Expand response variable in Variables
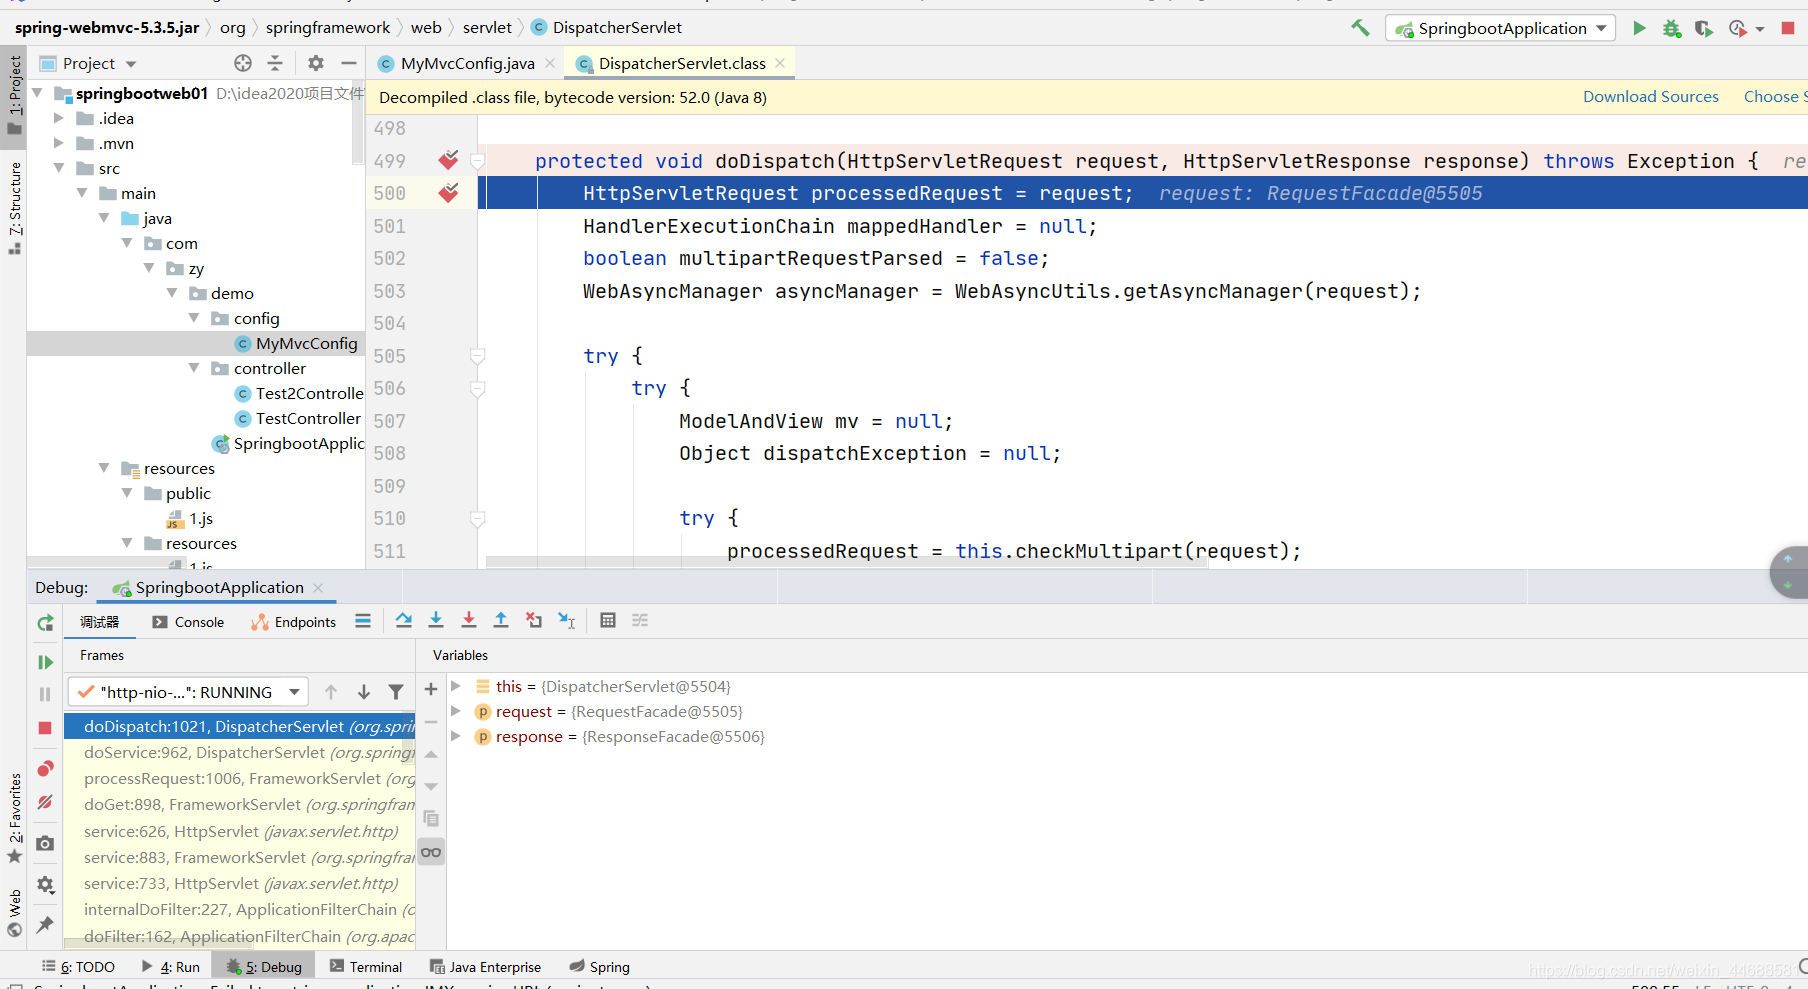The height and width of the screenshot is (989, 1808). 455,736
